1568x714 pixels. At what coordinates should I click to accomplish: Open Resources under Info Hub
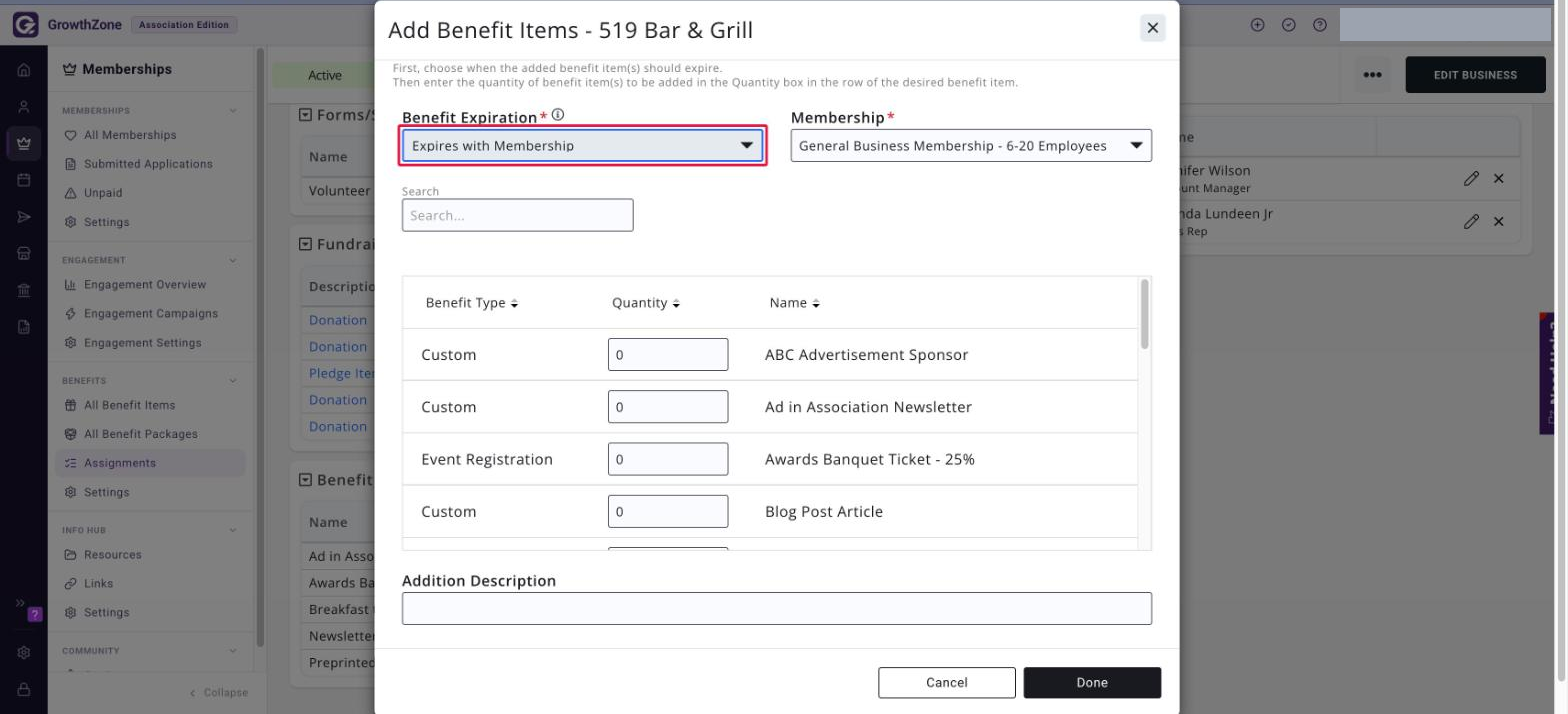[113, 555]
